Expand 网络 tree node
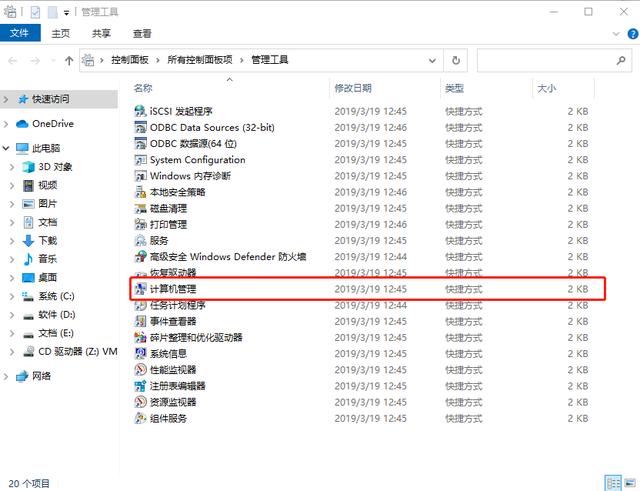 (x=6, y=376)
